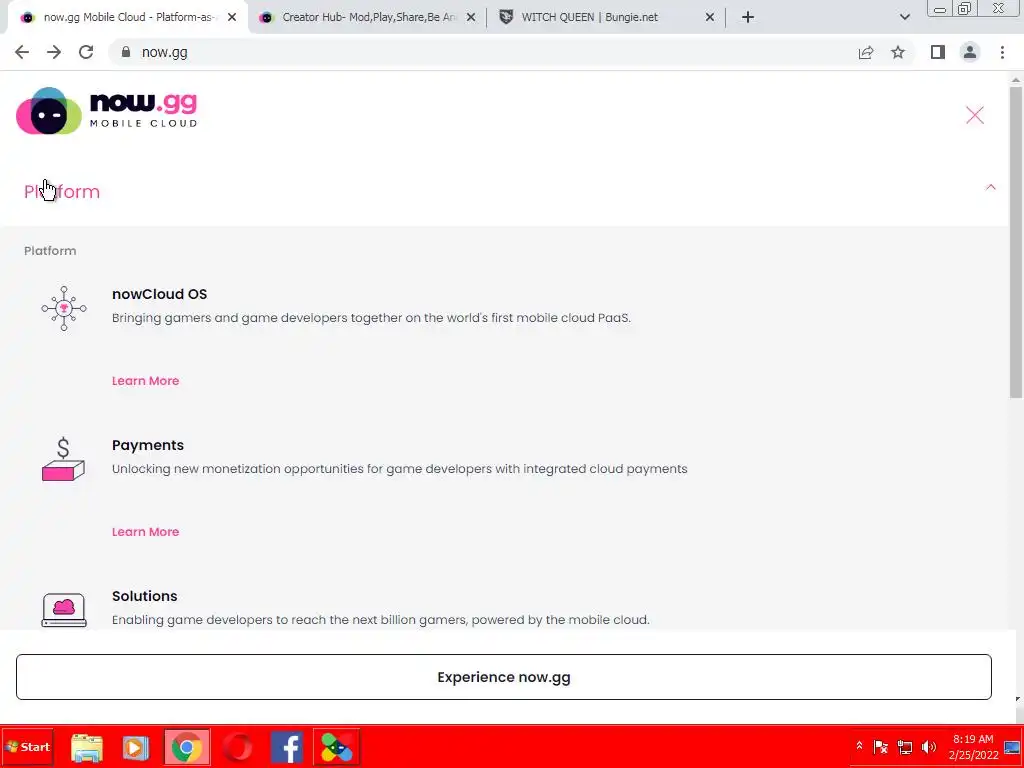Screen dimensions: 1024x768
Task: Open the Opera taskbar icon
Action: tap(237, 747)
